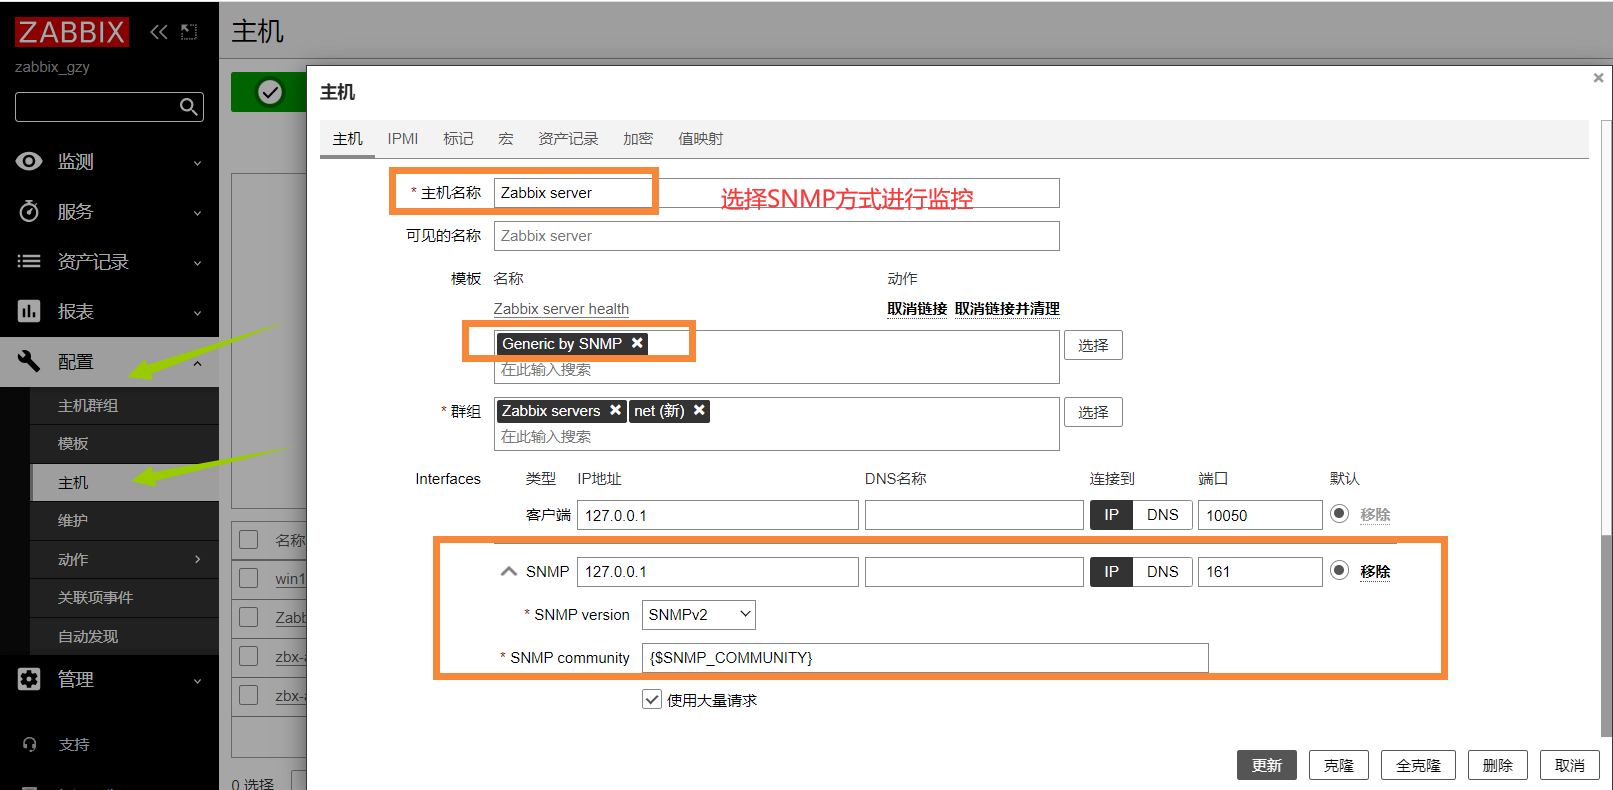
Task: Click the 管理 gear icon
Action: tap(29, 679)
